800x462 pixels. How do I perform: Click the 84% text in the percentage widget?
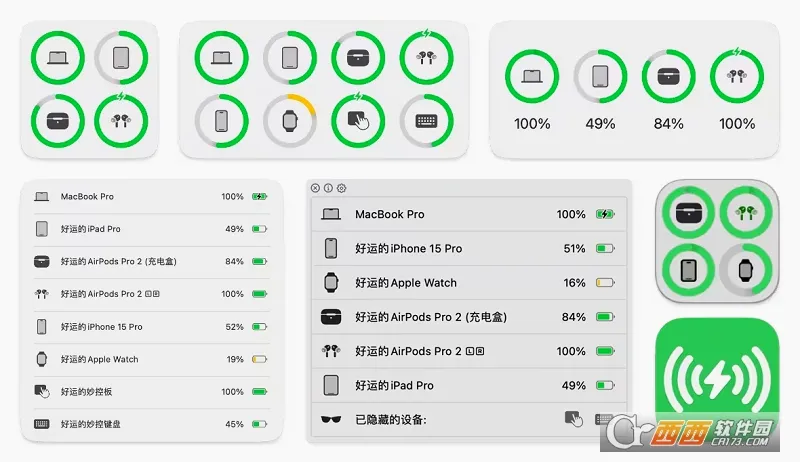coord(668,124)
